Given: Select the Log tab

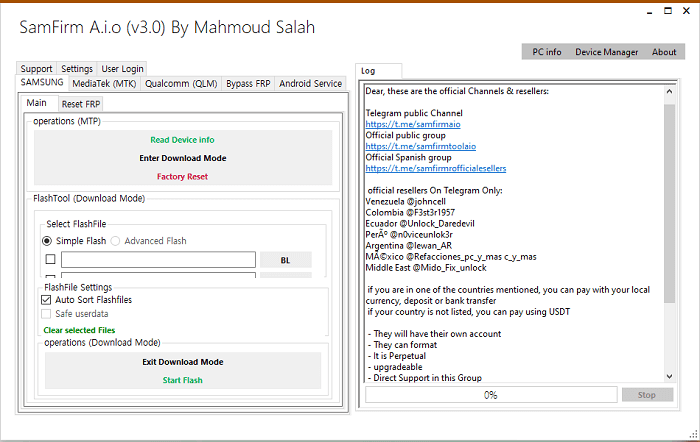Looking at the screenshot, I should (379, 71).
